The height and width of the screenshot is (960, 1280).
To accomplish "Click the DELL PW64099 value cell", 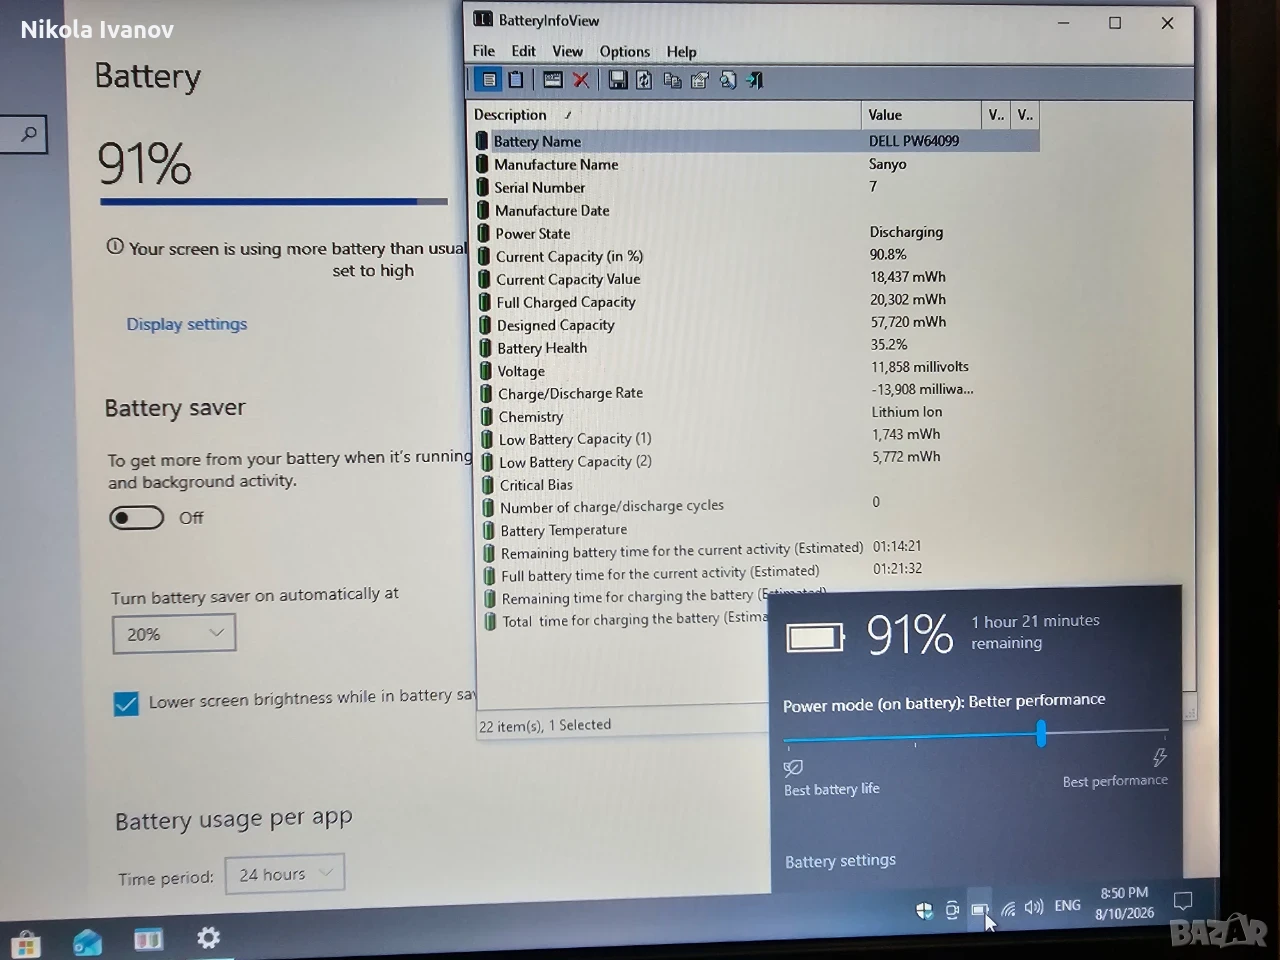I will [914, 141].
